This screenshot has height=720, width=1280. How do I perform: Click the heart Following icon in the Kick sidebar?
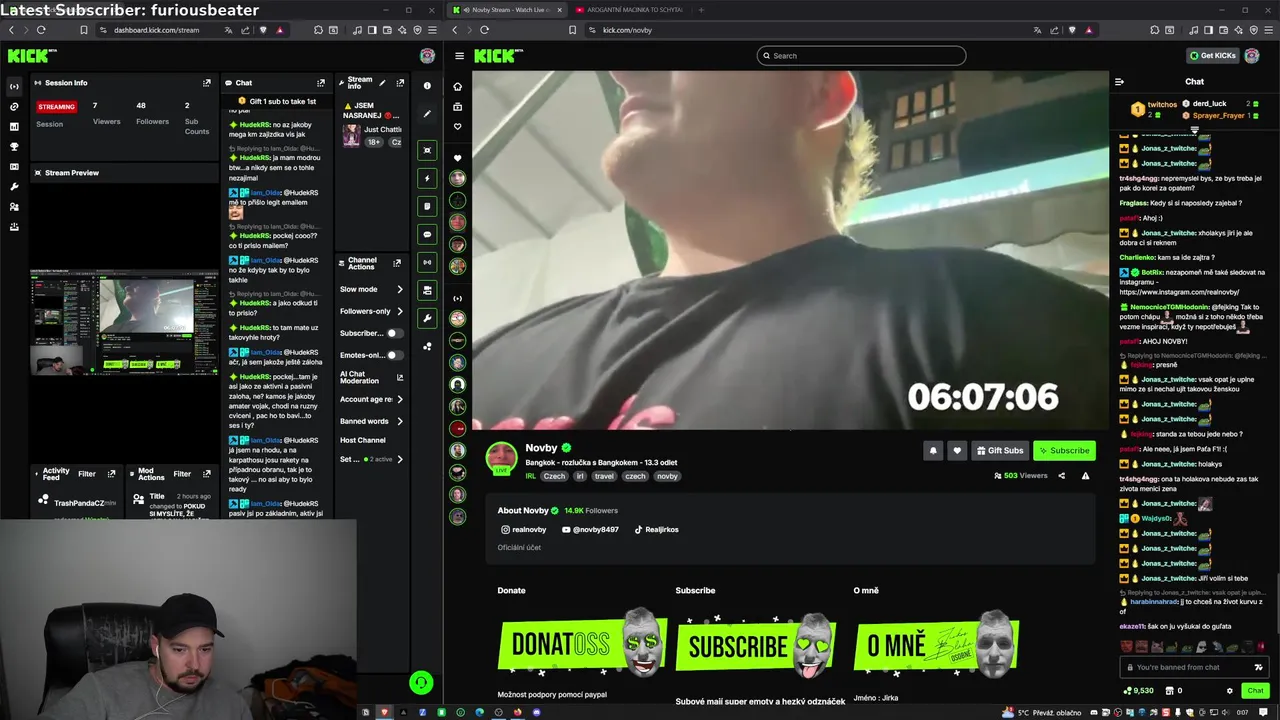click(458, 127)
